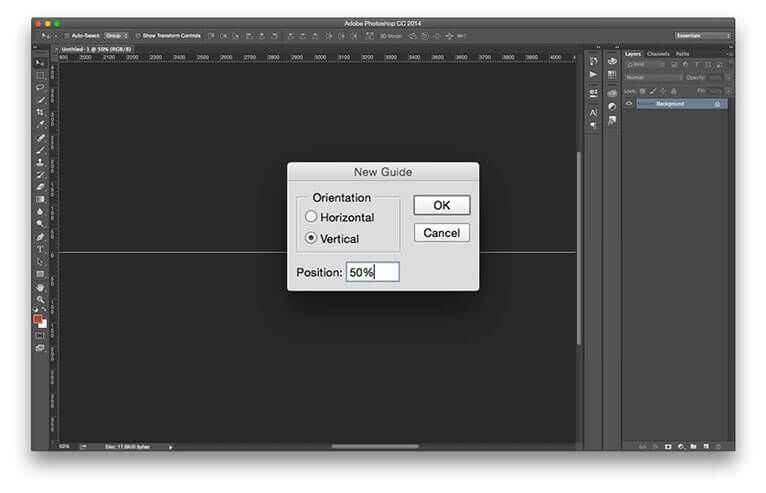The image size is (766, 493).
Task: Select the Hand tool
Action: (x=40, y=288)
